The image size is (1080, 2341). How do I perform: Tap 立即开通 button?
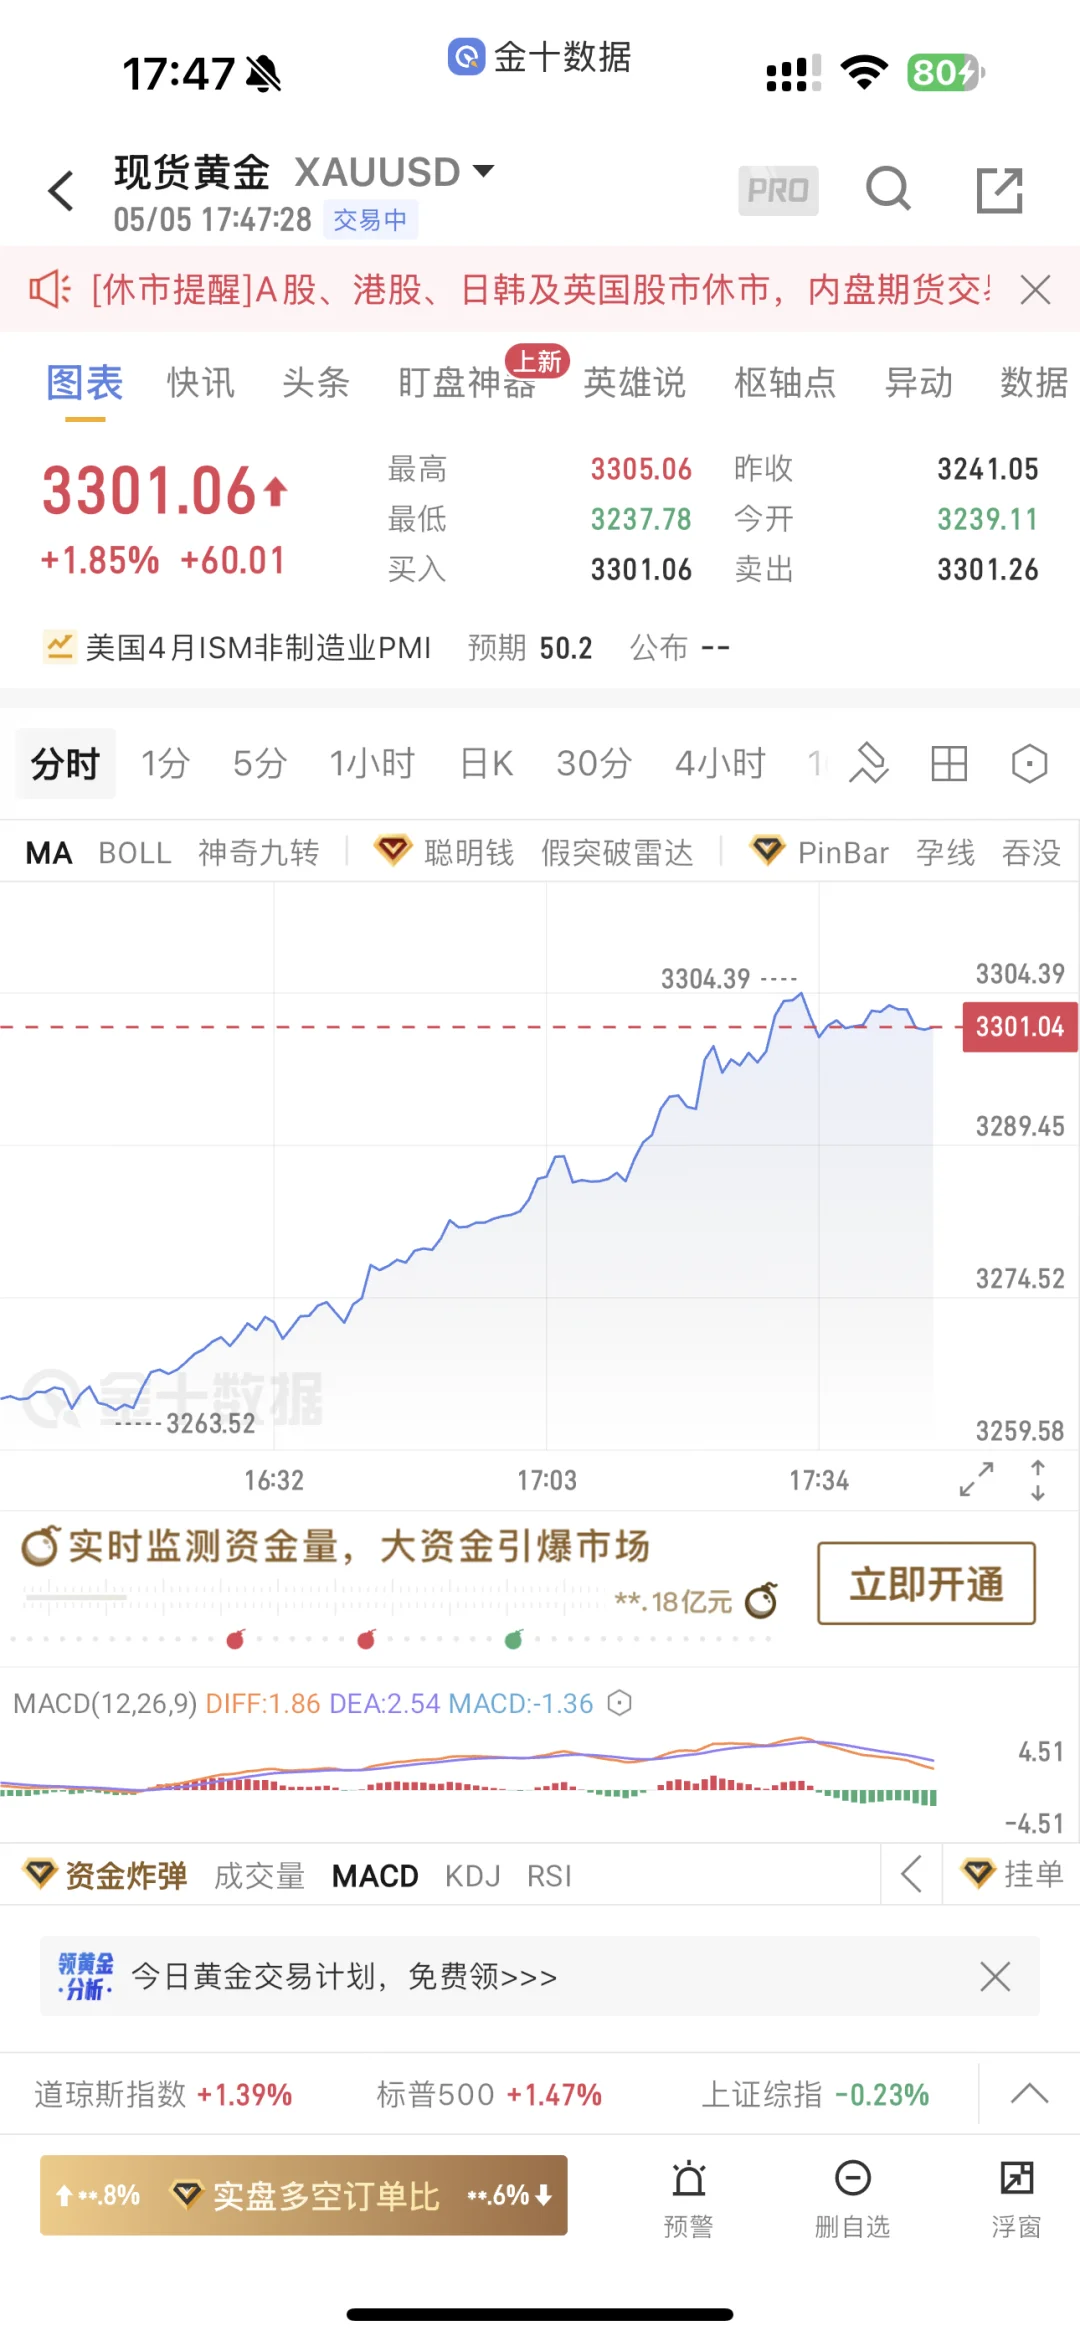[x=926, y=1583]
